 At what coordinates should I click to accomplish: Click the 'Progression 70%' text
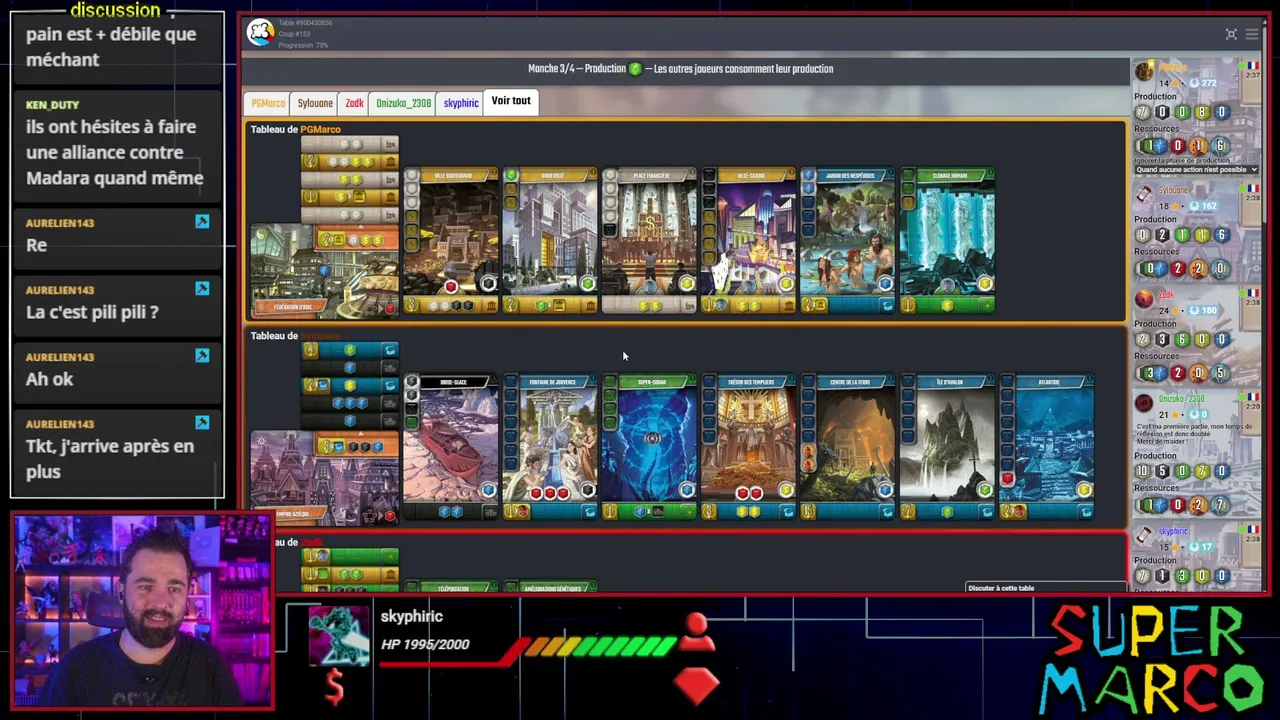click(303, 45)
